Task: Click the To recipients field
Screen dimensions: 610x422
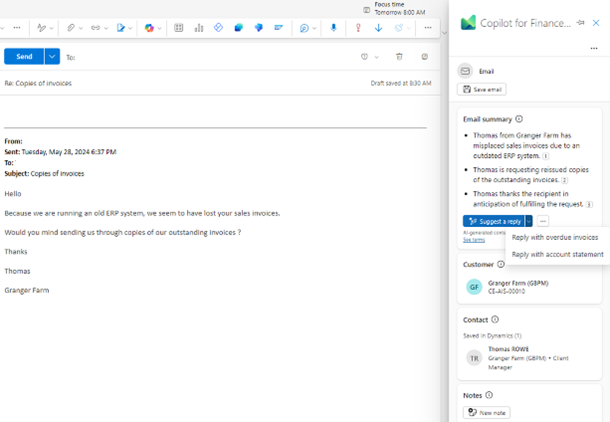Action: tap(200, 57)
